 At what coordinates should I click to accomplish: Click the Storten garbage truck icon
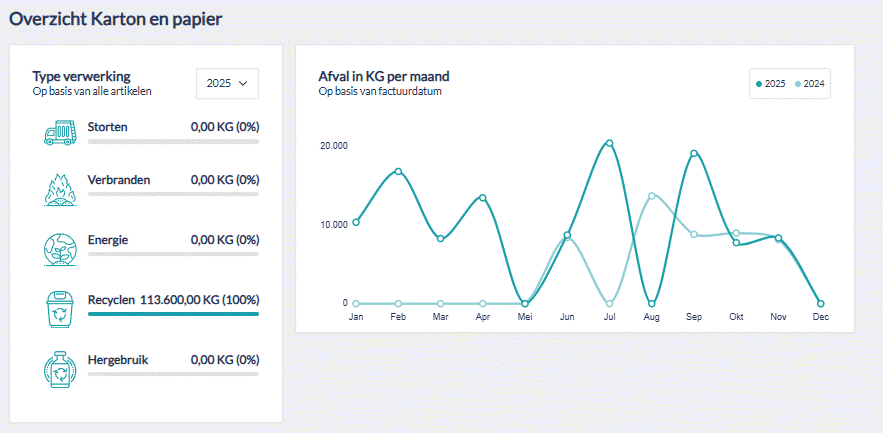(60, 134)
